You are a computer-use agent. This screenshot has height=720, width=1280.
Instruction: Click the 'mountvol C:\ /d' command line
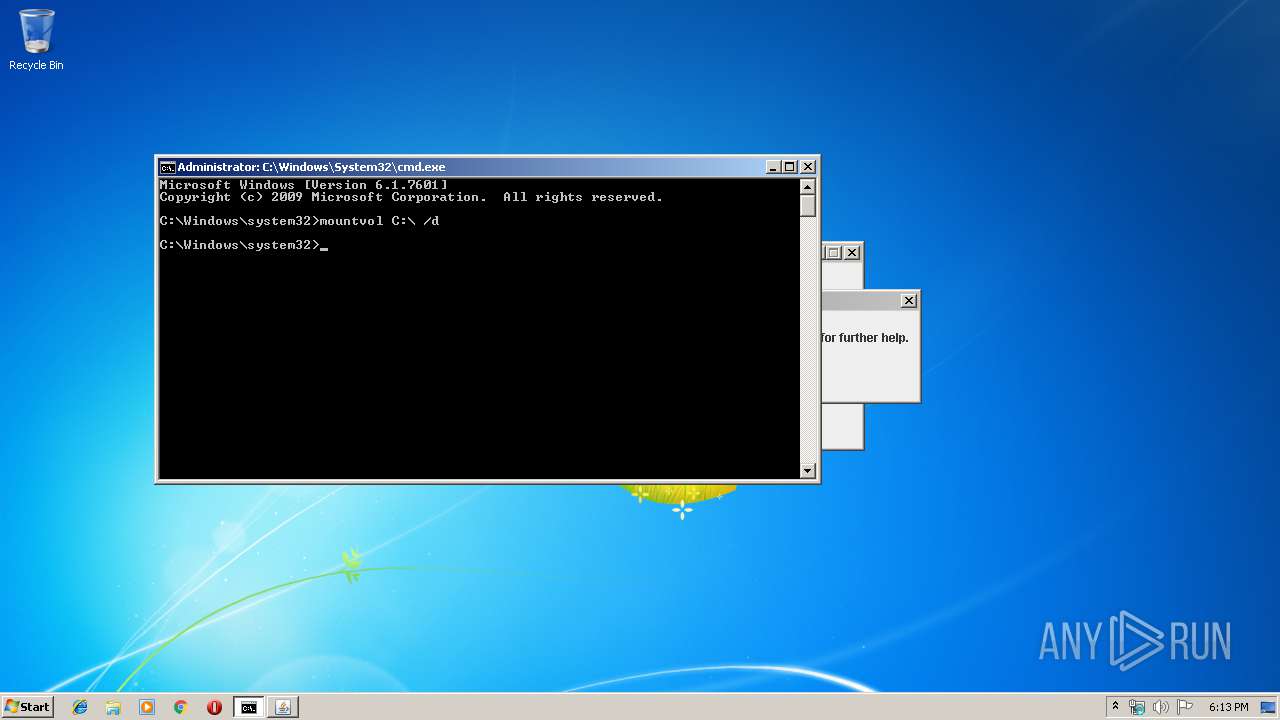(299, 221)
